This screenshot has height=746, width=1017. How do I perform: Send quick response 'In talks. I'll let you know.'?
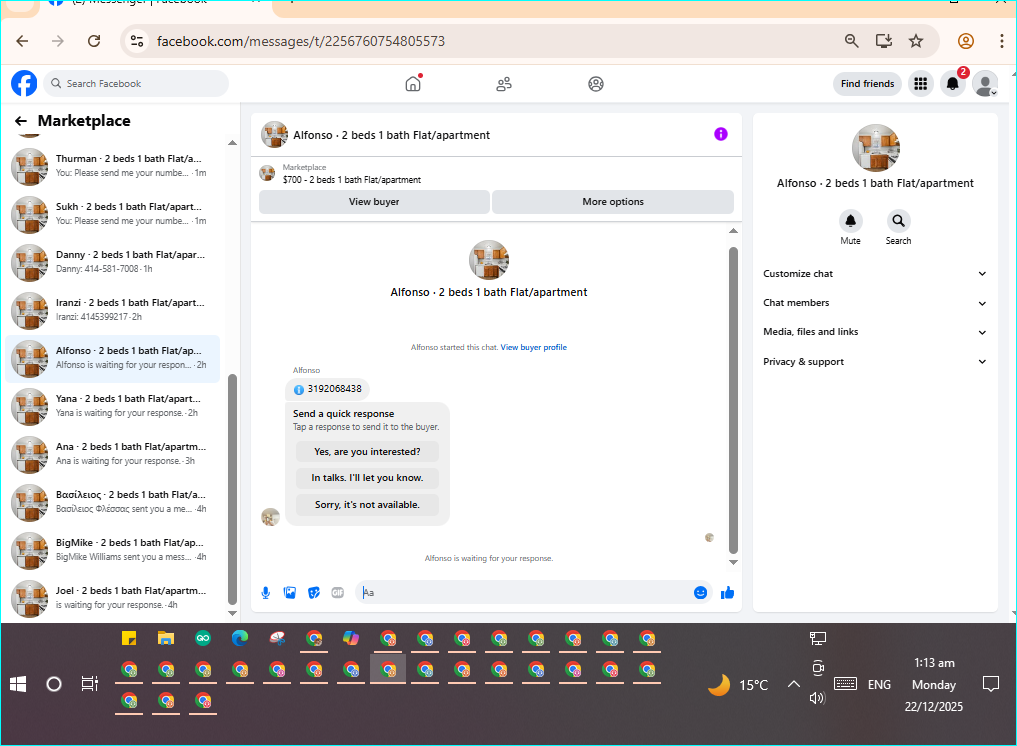[367, 478]
